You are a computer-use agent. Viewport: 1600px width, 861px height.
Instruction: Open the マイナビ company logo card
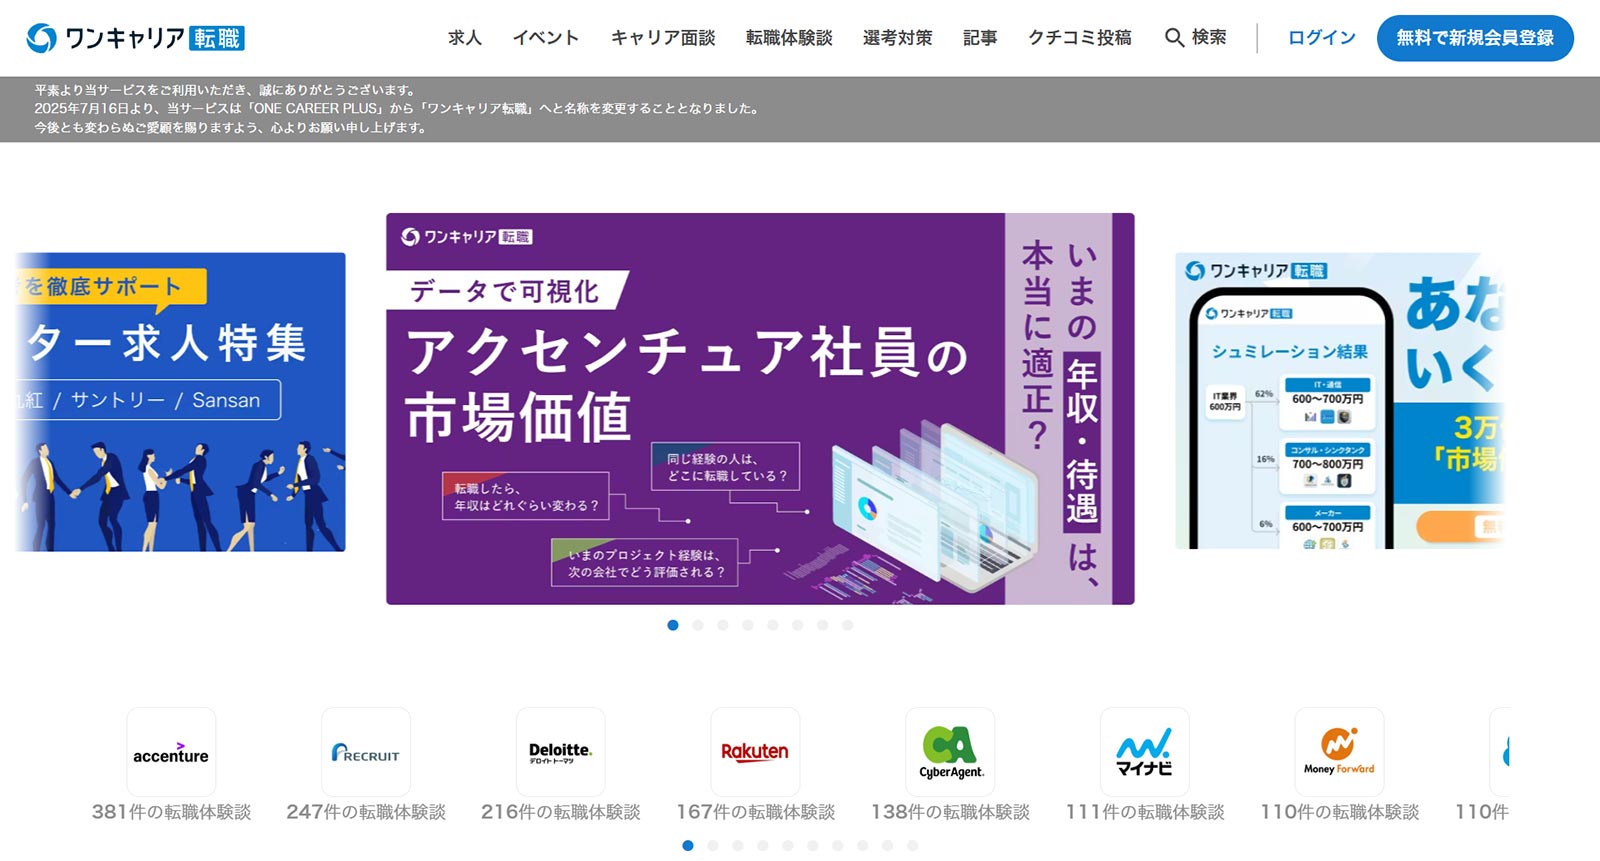pos(1145,752)
